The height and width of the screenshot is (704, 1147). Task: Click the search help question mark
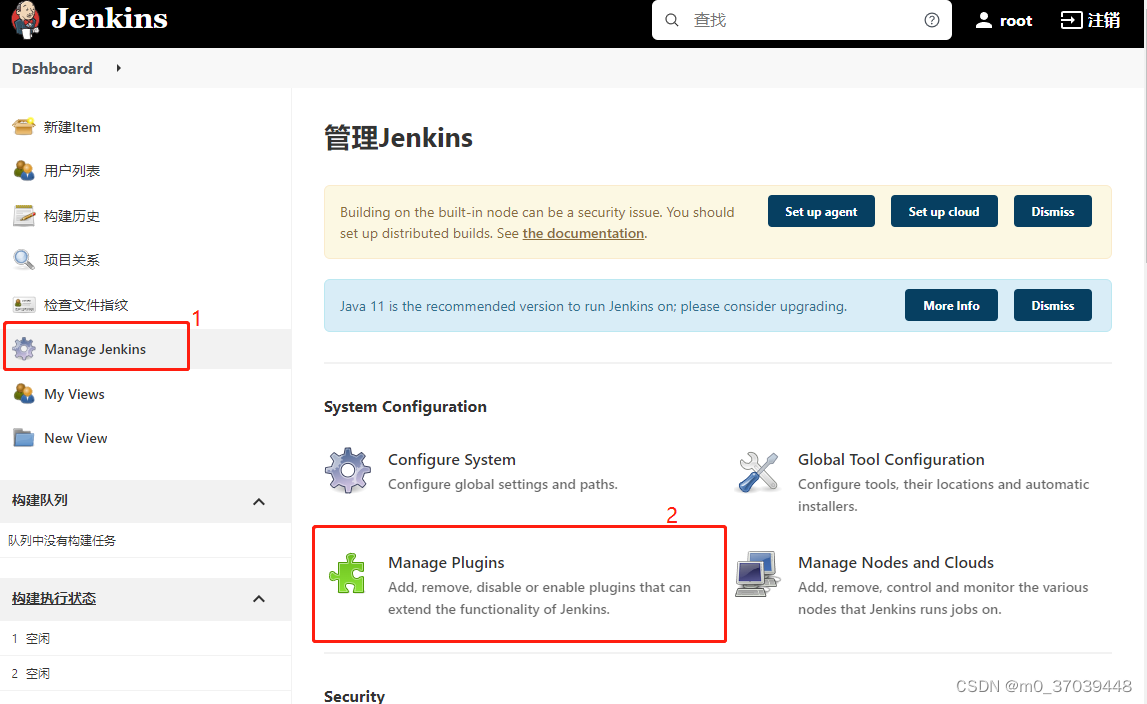(931, 19)
